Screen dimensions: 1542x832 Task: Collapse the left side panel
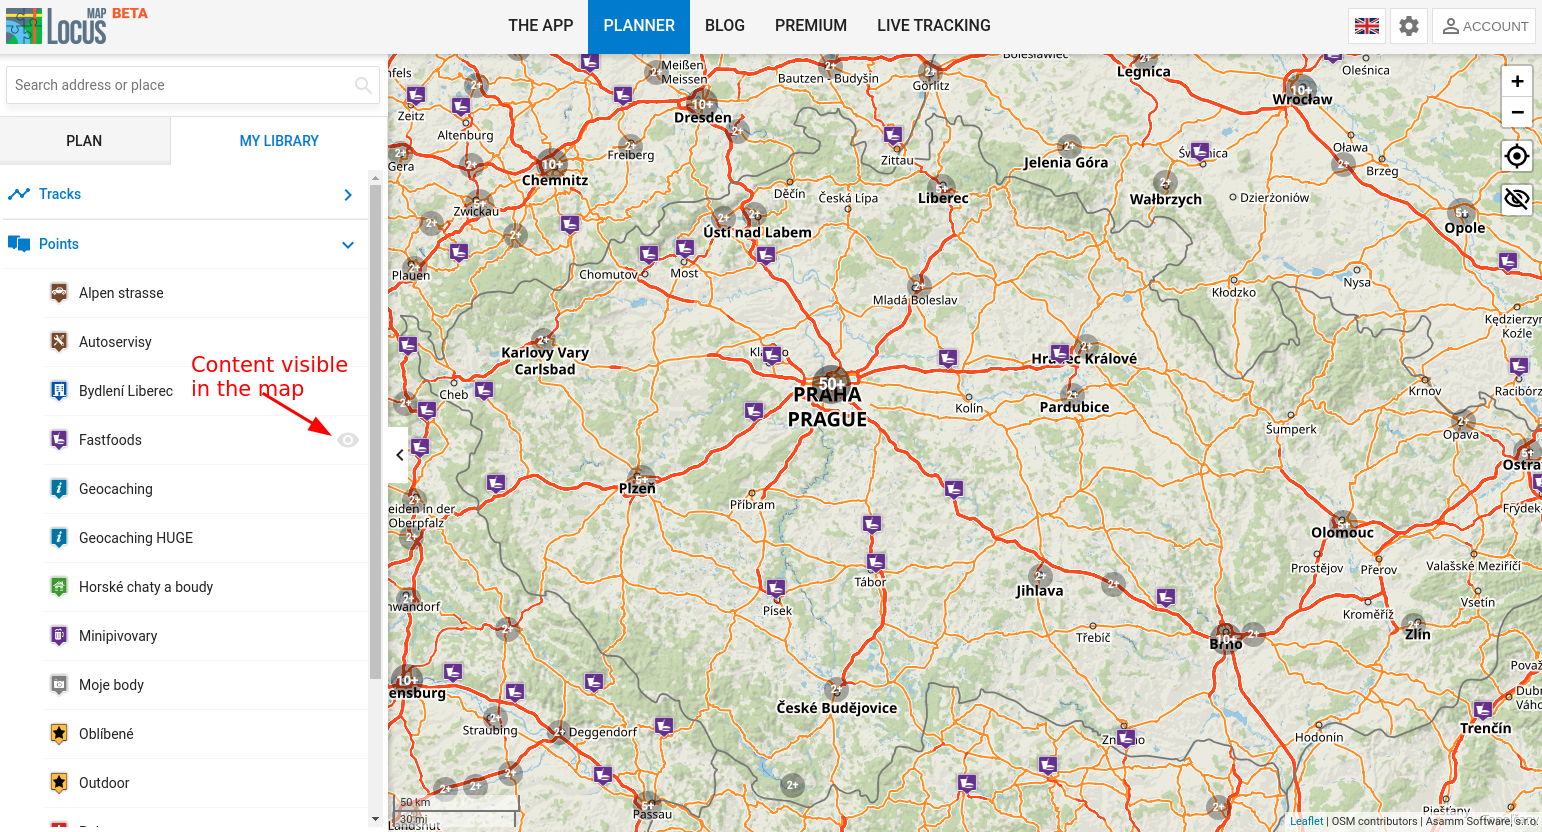[399, 455]
